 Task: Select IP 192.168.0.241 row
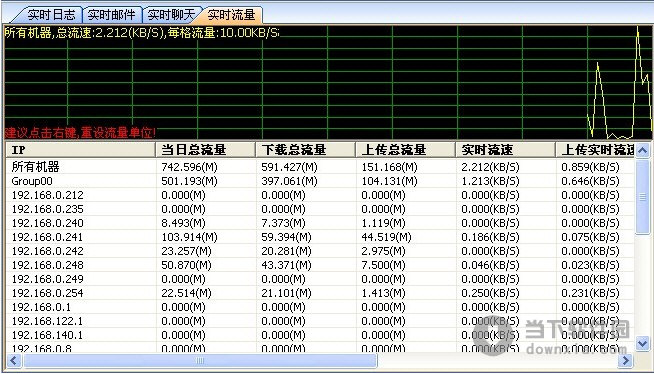[x=320, y=237]
